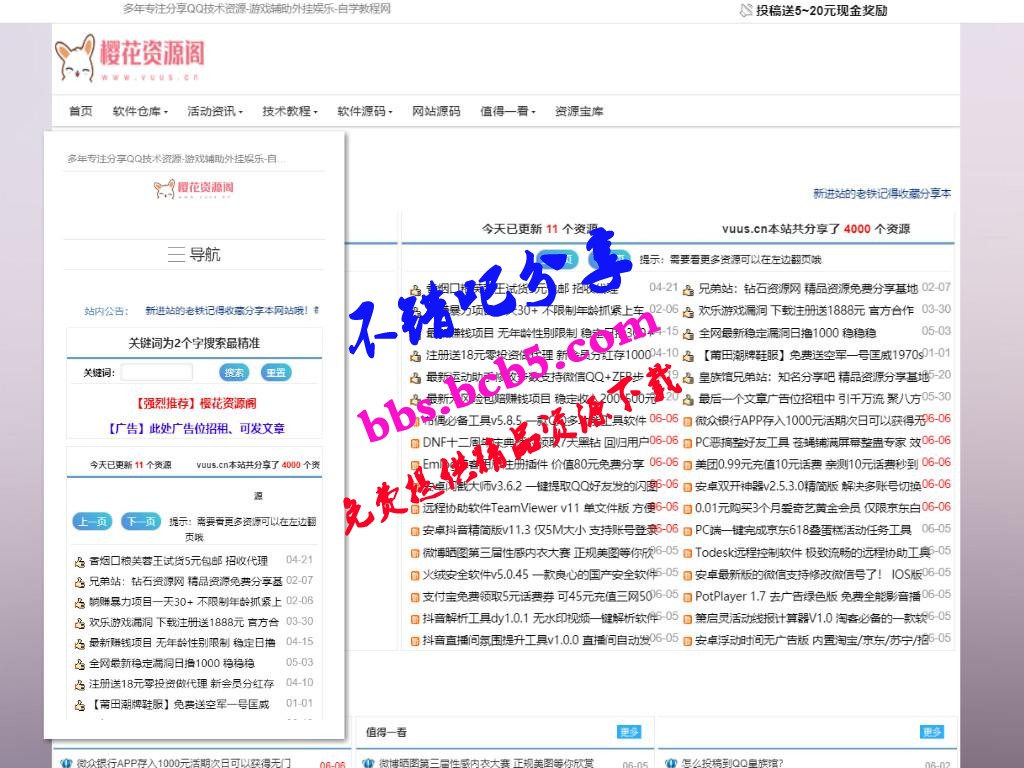1024x768 pixels.
Task: Expand the 软件源码 dropdown menu
Action: [x=364, y=111]
